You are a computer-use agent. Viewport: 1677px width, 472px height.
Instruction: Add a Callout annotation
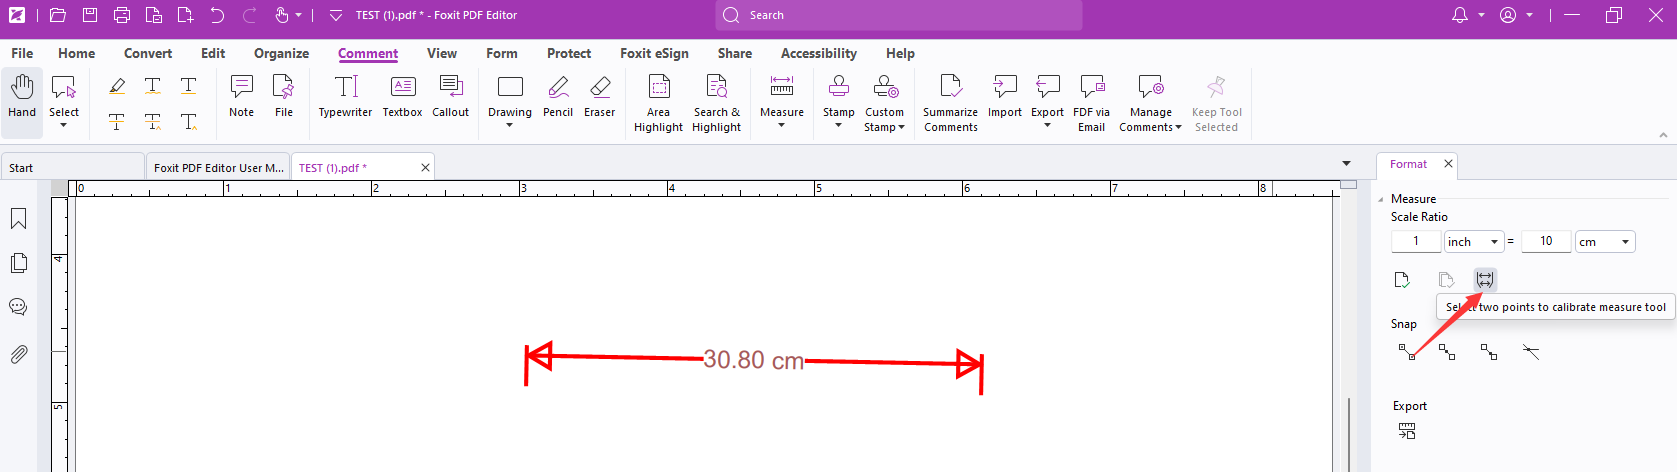coord(451,96)
